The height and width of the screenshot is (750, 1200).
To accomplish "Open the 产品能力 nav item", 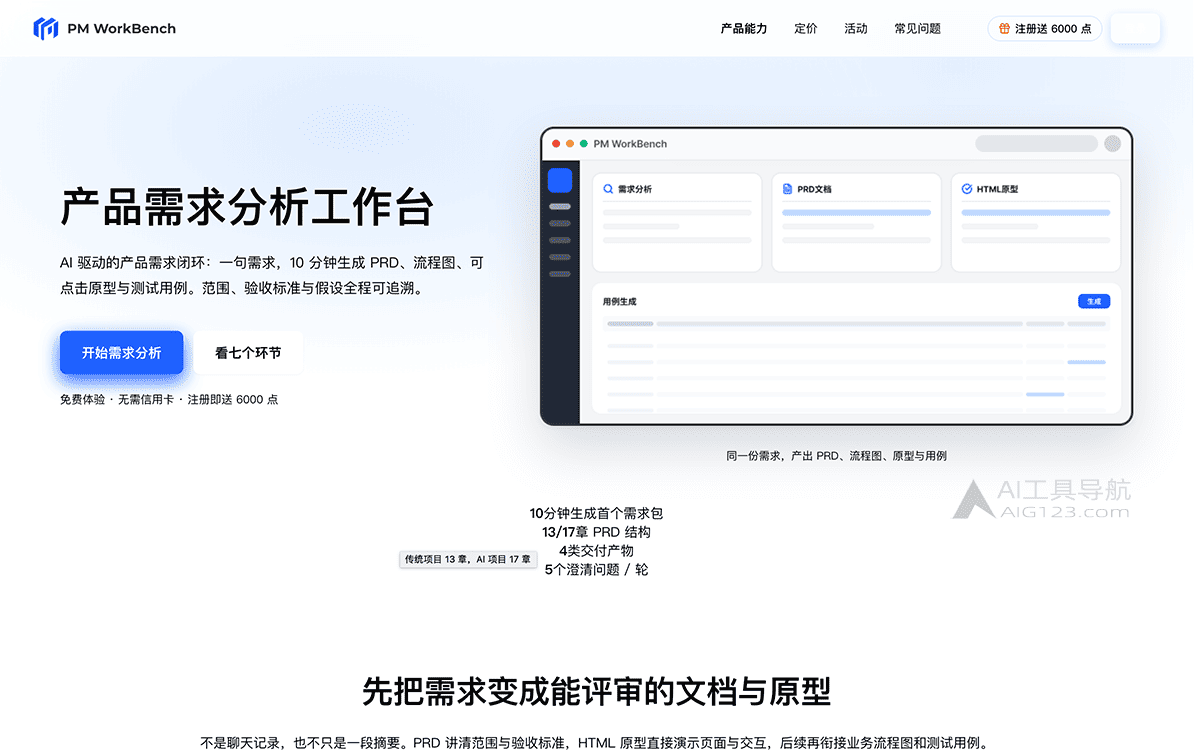I will (x=744, y=29).
